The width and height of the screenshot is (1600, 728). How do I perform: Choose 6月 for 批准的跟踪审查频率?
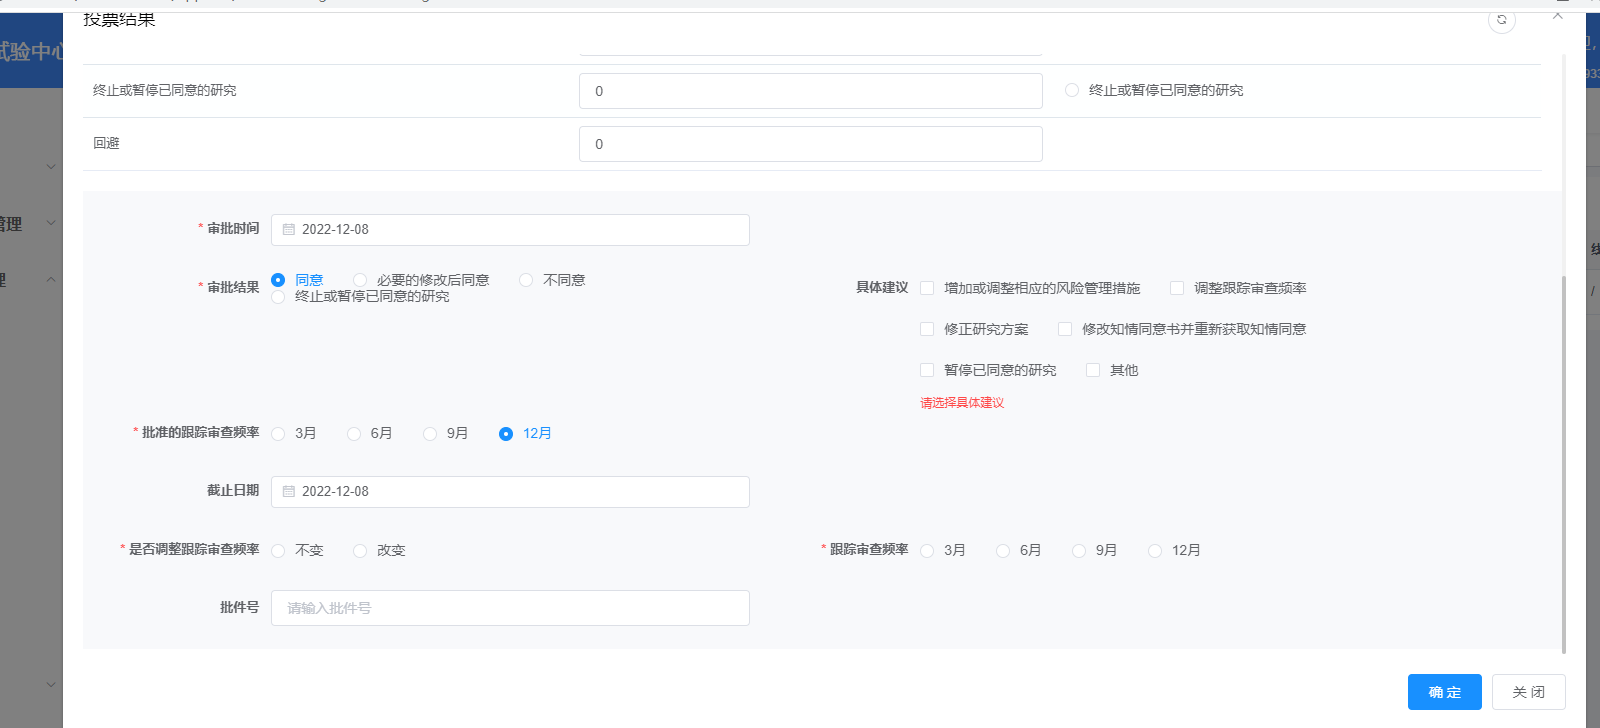(354, 434)
